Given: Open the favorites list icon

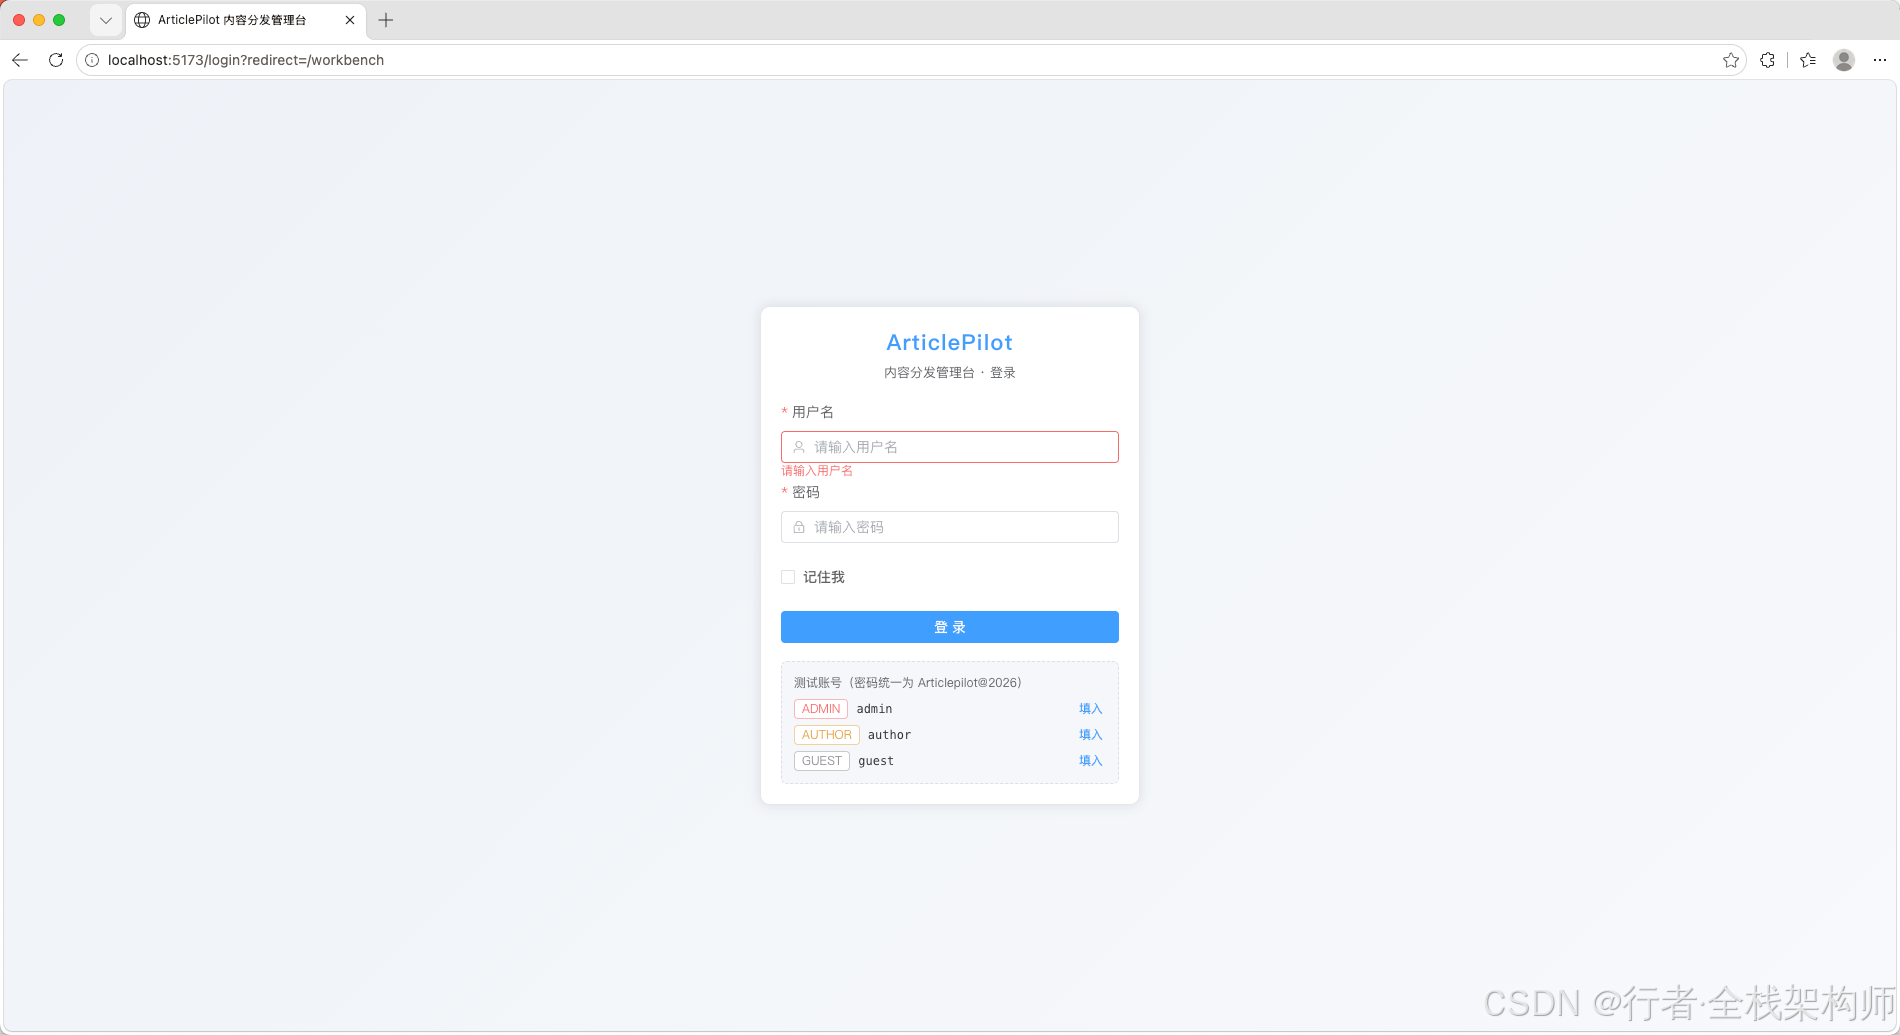Looking at the screenshot, I should [1808, 60].
